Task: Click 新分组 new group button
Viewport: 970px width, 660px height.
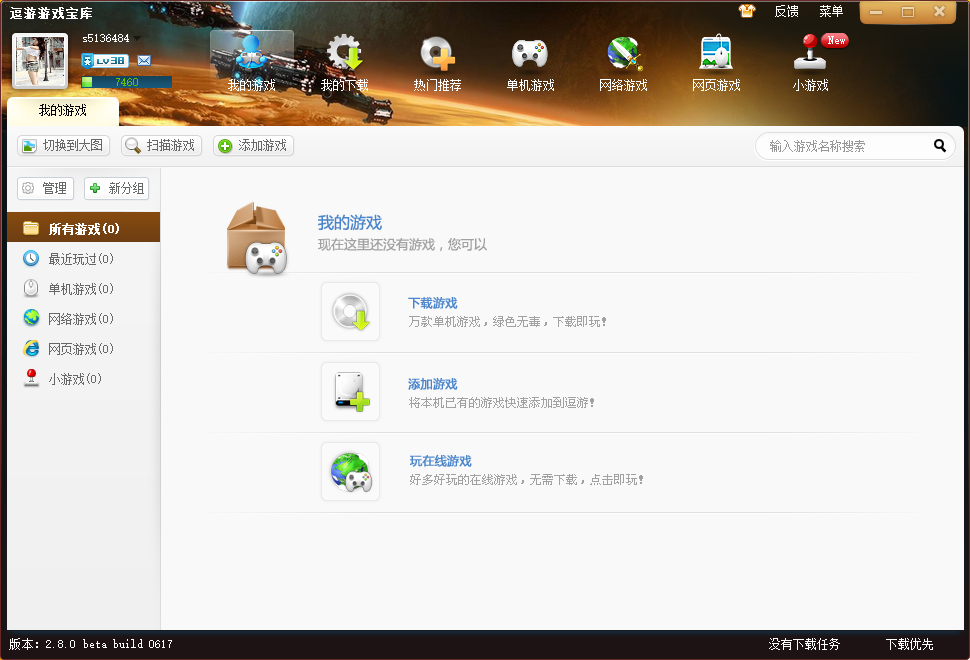Action: pos(116,188)
